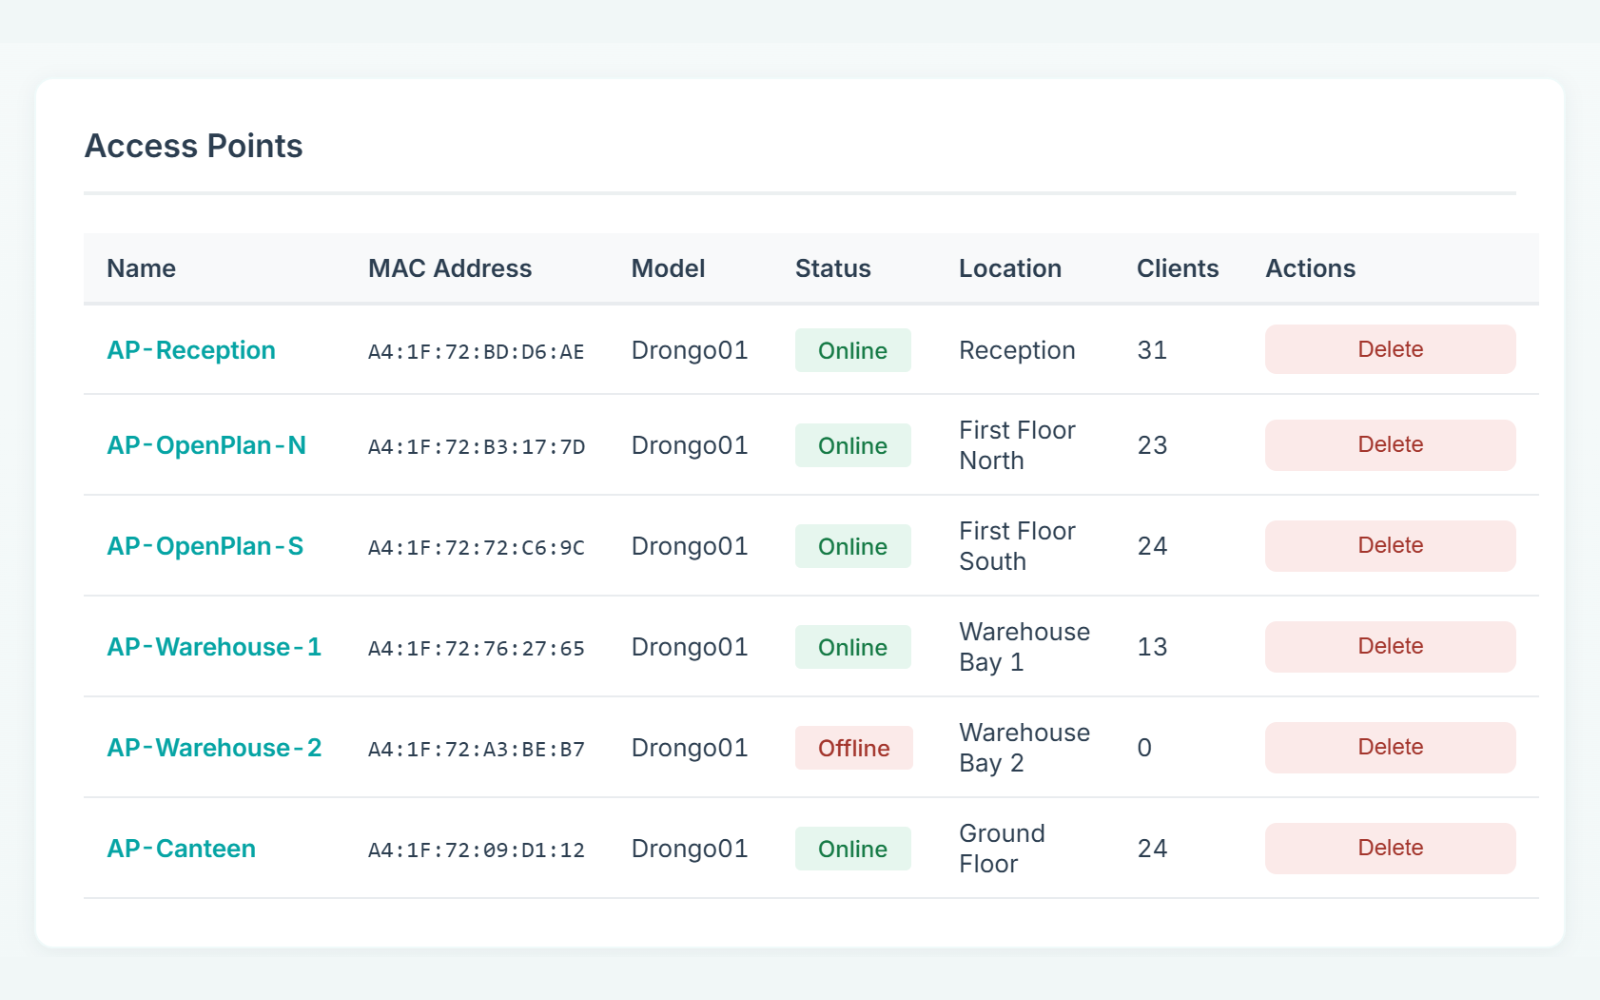Delete the AP-Warehouse-2 access point
The image size is (1600, 1000).
[x=1390, y=748]
